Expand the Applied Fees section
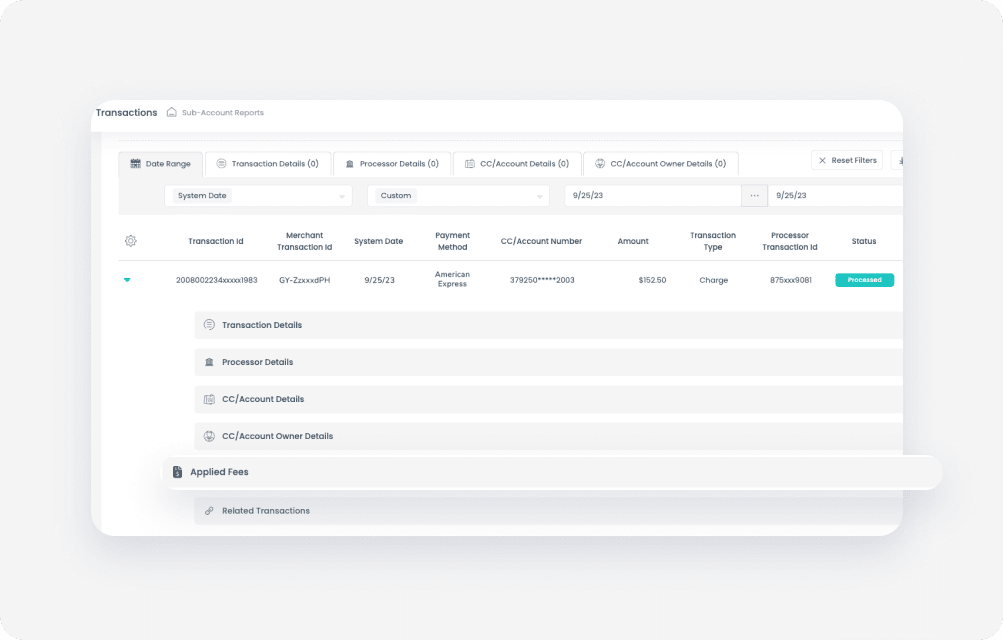Image resolution: width=1003 pixels, height=640 pixels. tap(553, 472)
